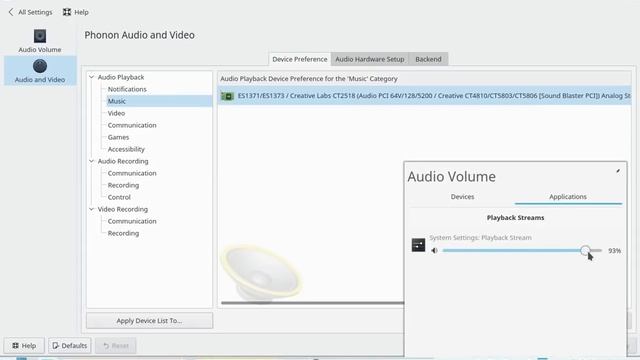Select Notifications under Audio Playback
Viewport: 640px width, 360px height.
click(x=127, y=89)
